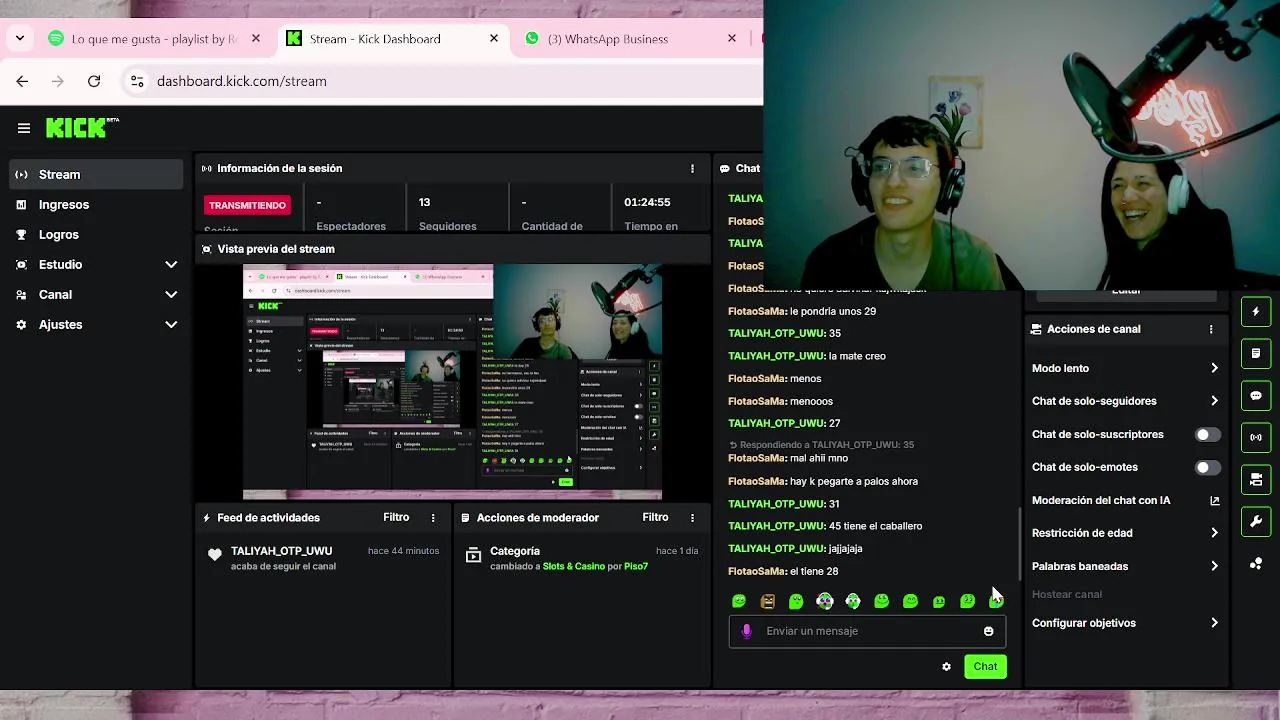This screenshot has height=720, width=1280.
Task: Select Stream in the left sidebar
Action: 97,175
